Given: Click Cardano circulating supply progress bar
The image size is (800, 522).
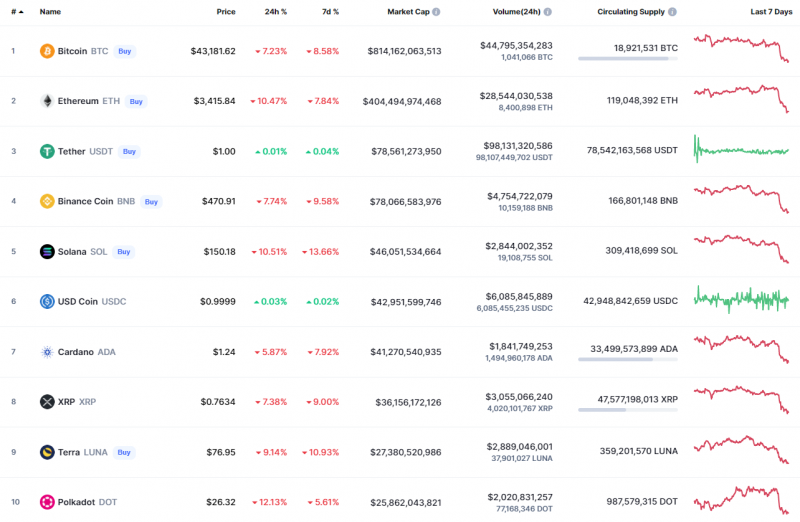Looking at the screenshot, I should [628, 360].
